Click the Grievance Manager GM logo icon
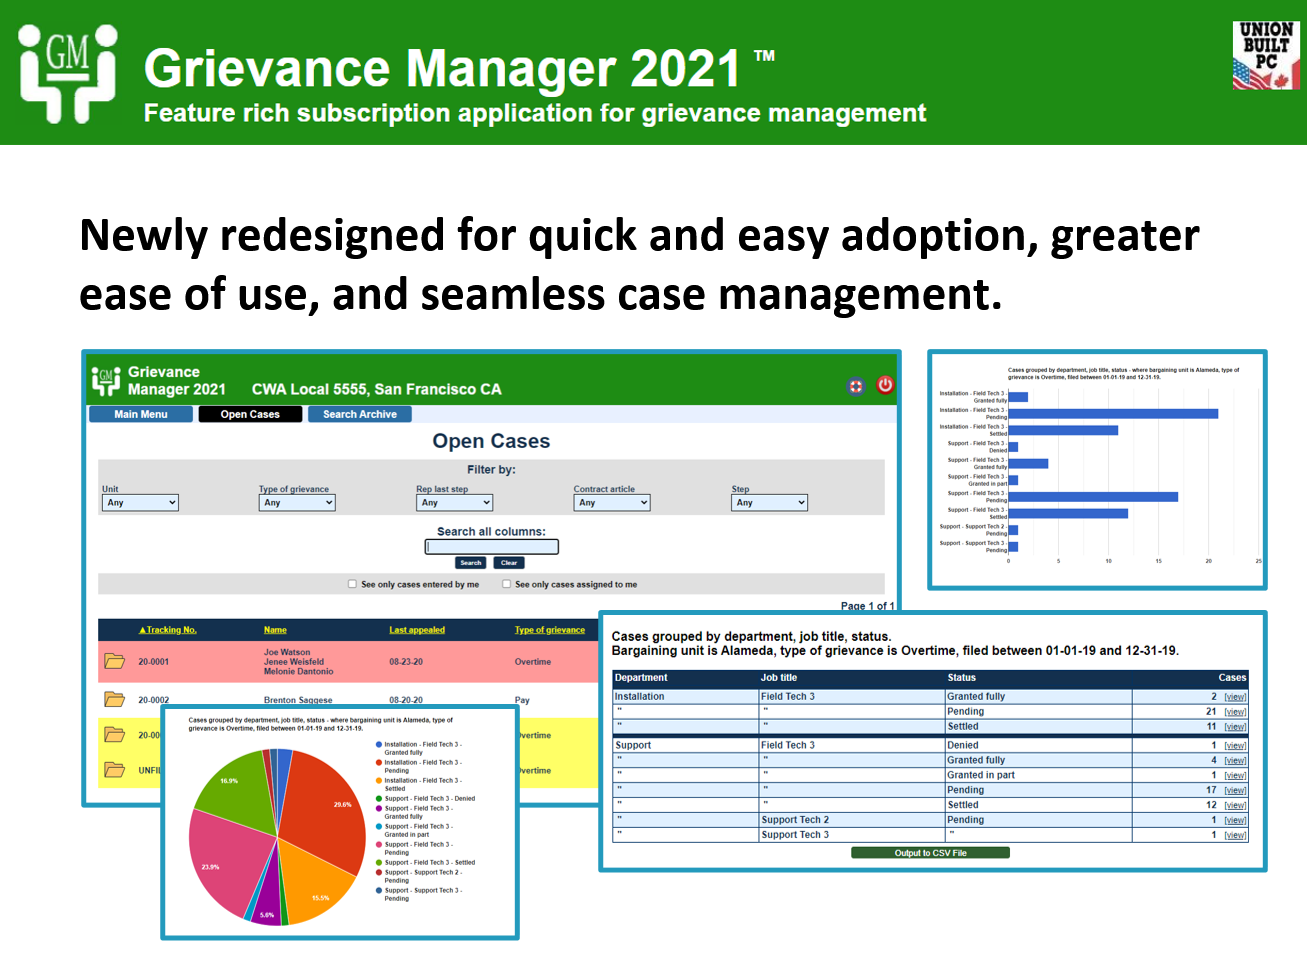Image resolution: width=1307 pixels, height=958 pixels. (x=105, y=380)
